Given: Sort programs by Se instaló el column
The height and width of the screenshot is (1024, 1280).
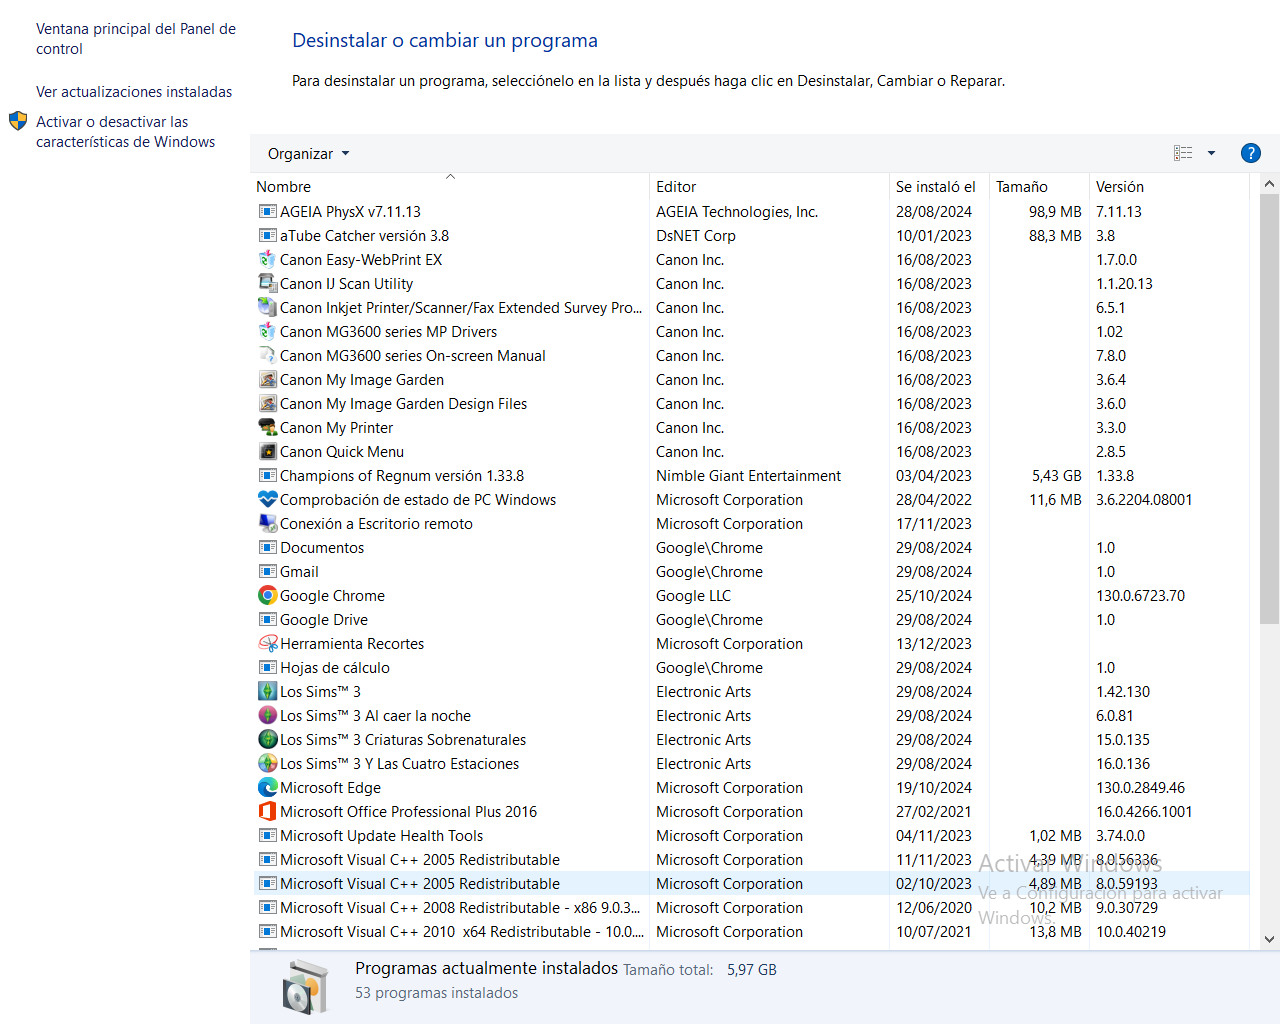Looking at the screenshot, I should pyautogui.click(x=938, y=187).
